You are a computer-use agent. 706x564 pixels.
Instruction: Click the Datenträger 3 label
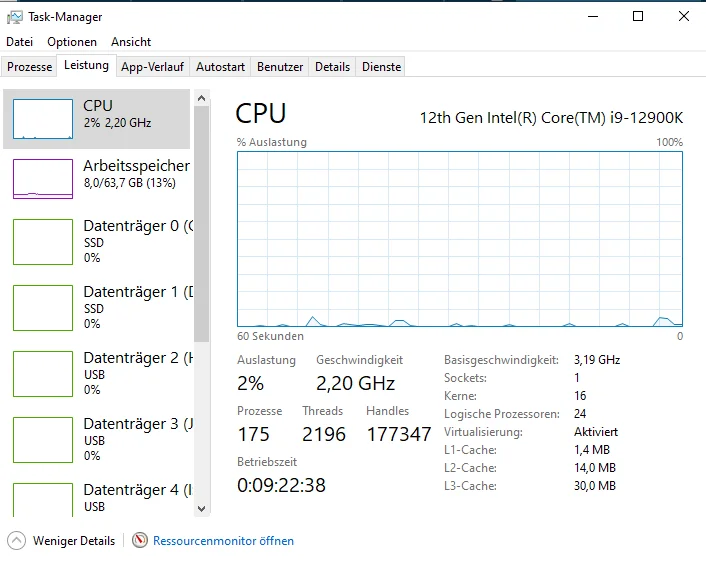point(138,424)
